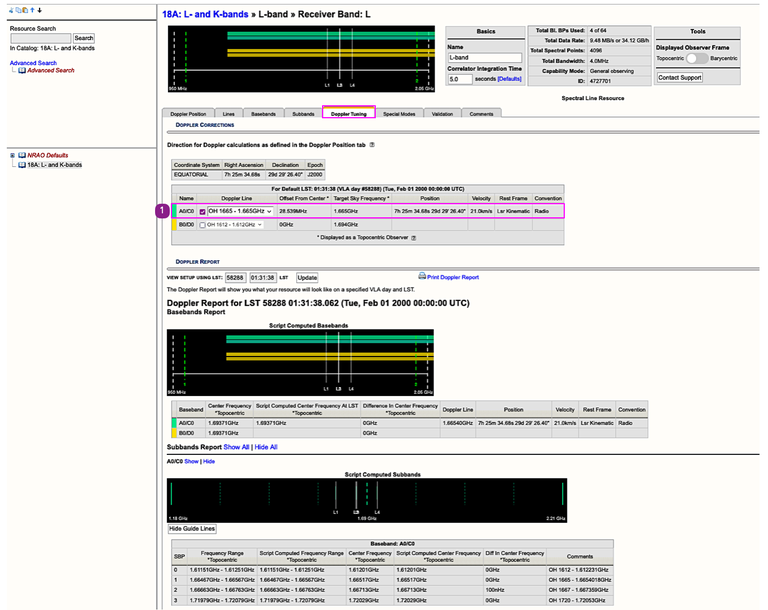Click the Correlator Integration Time input field
This screenshot has height=610, width=768.
pyautogui.click(x=459, y=79)
